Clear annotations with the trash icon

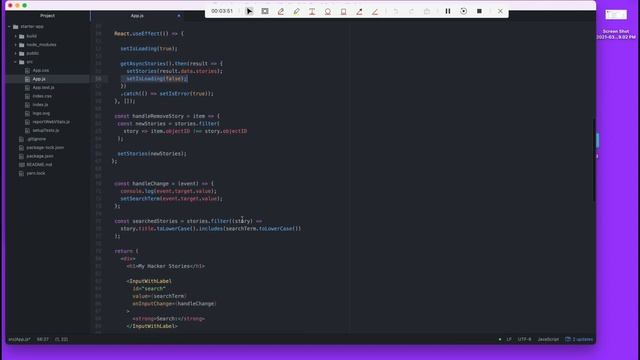[427, 11]
